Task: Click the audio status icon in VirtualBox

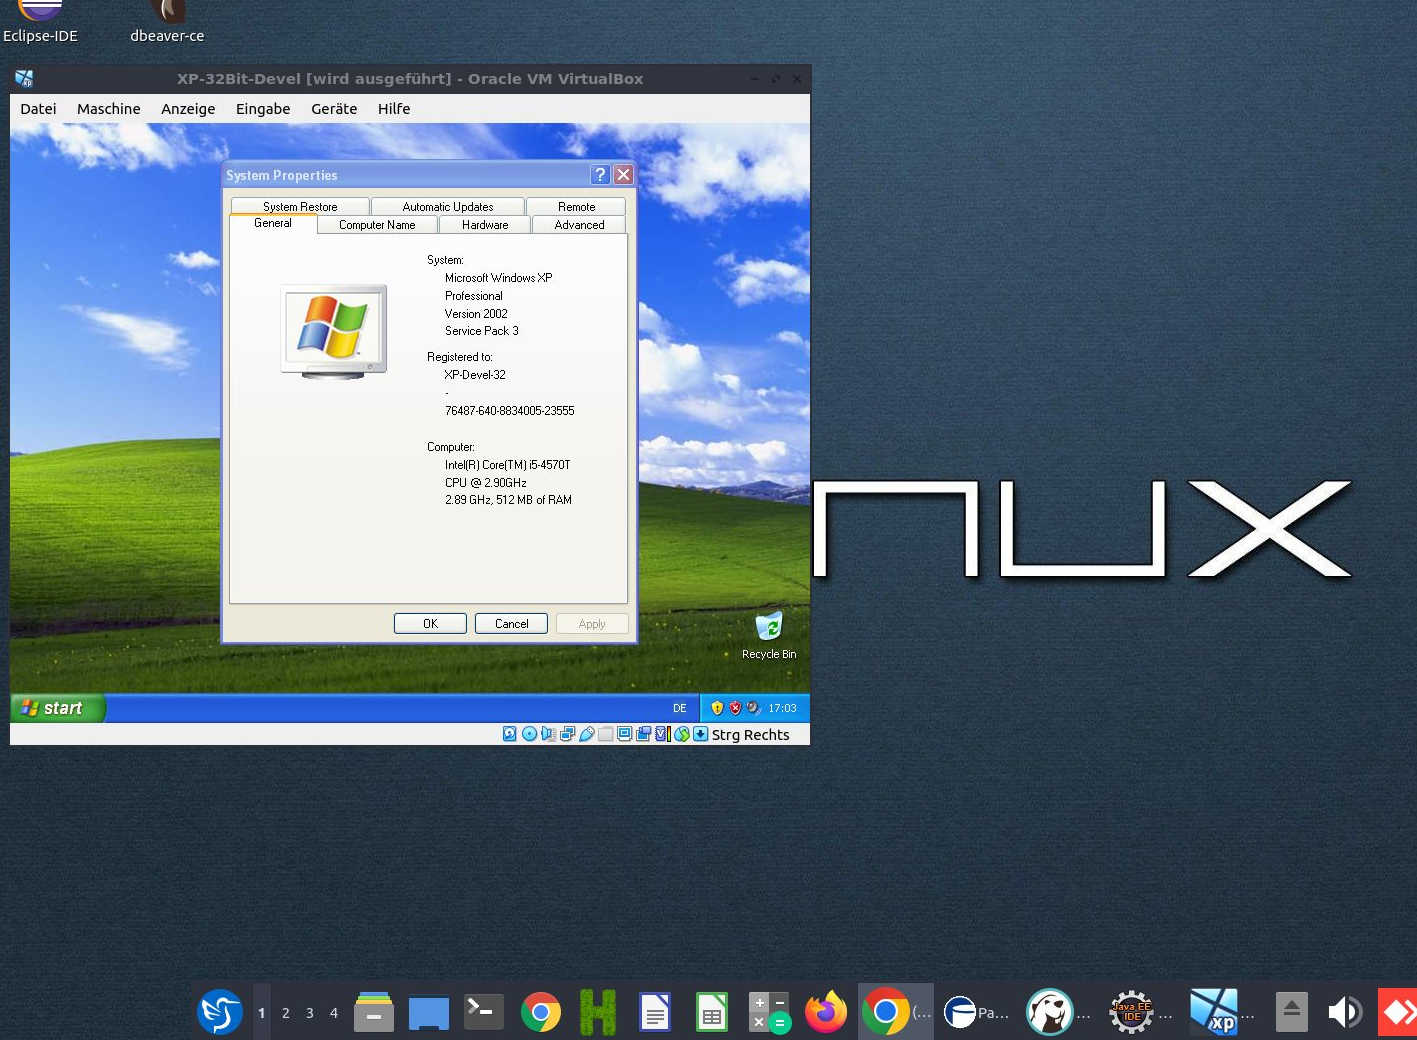Action: (x=548, y=734)
